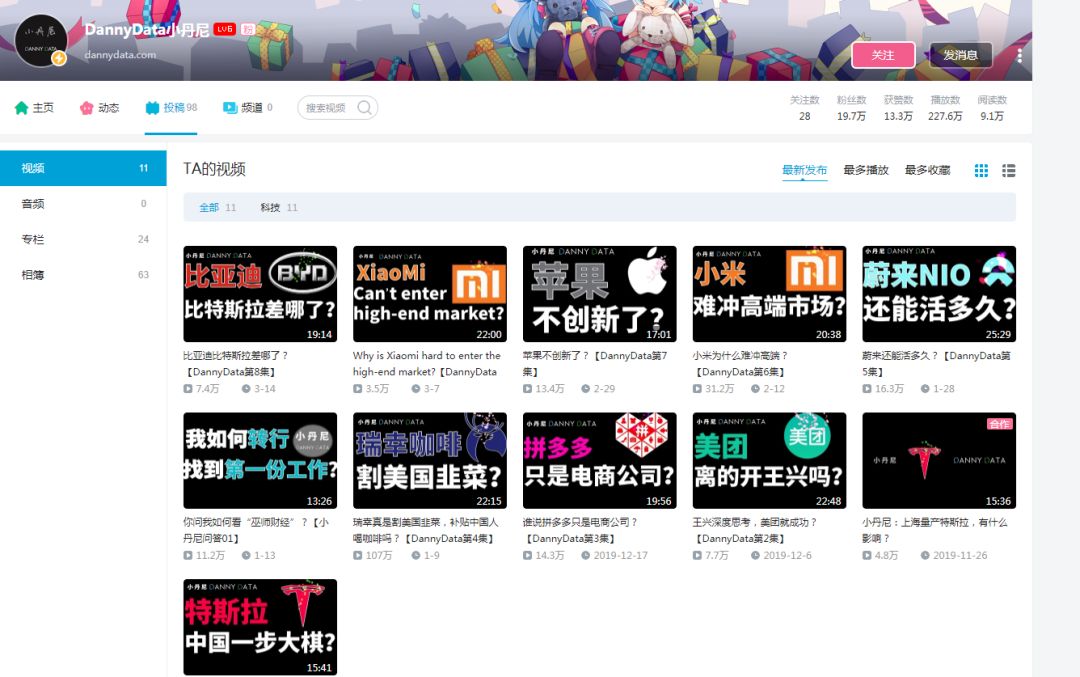Click the 发消息 message button
Image resolution: width=1080 pixels, height=677 pixels.
(x=961, y=55)
